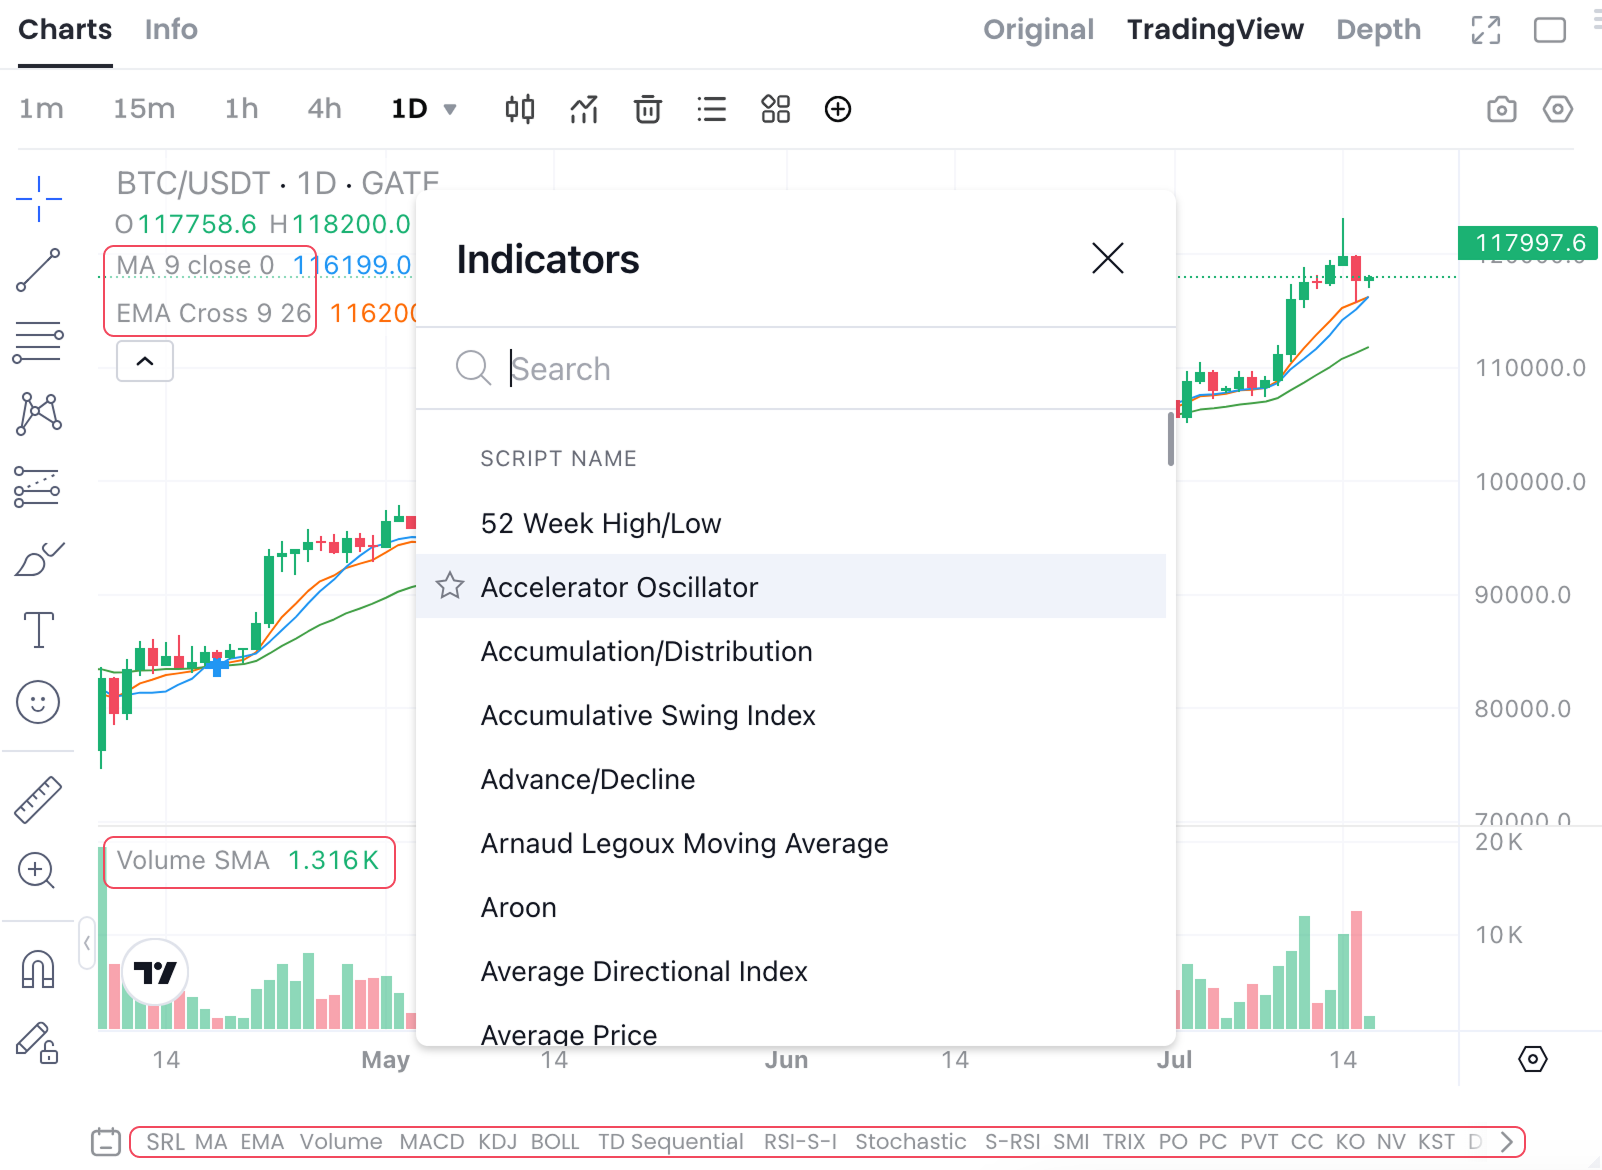Switch to the Depth chart view
1602x1170 pixels.
[x=1378, y=30]
